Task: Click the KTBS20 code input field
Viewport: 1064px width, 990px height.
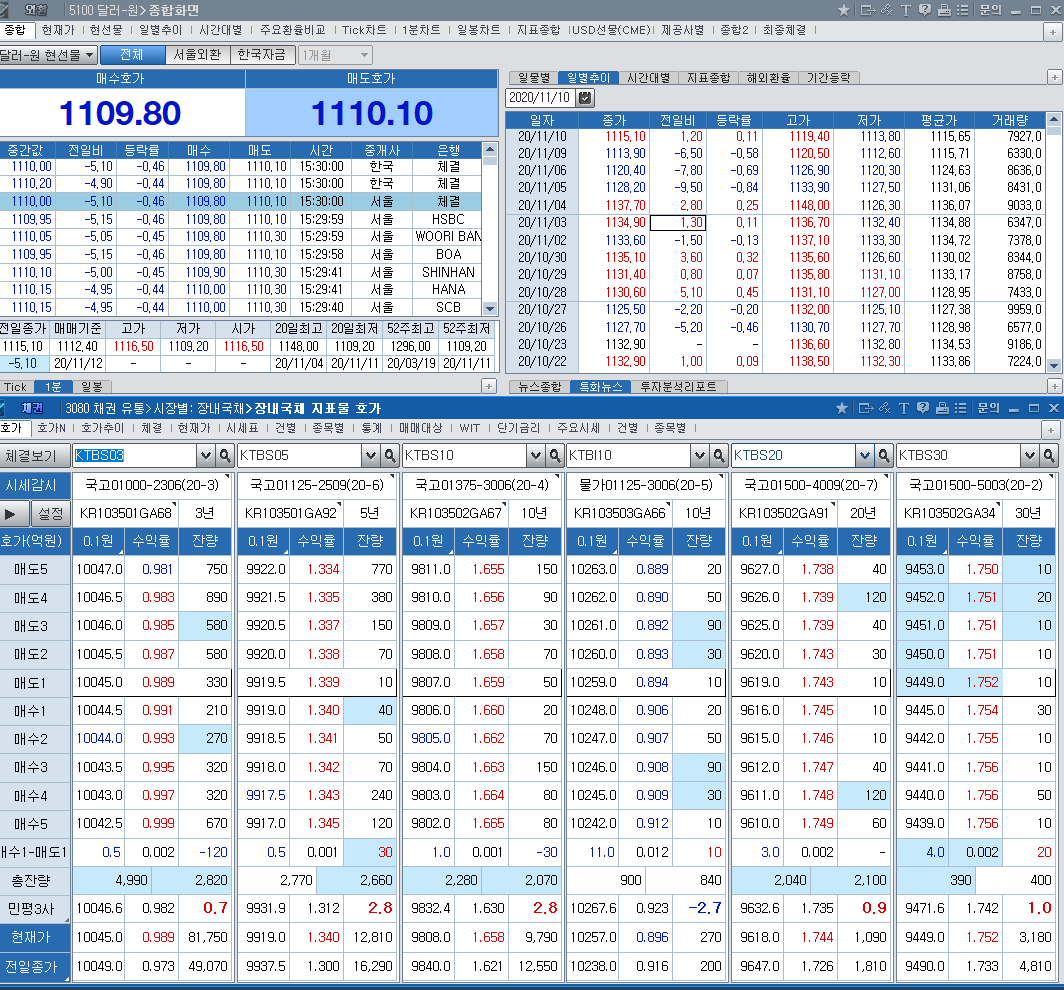Action: pos(793,456)
